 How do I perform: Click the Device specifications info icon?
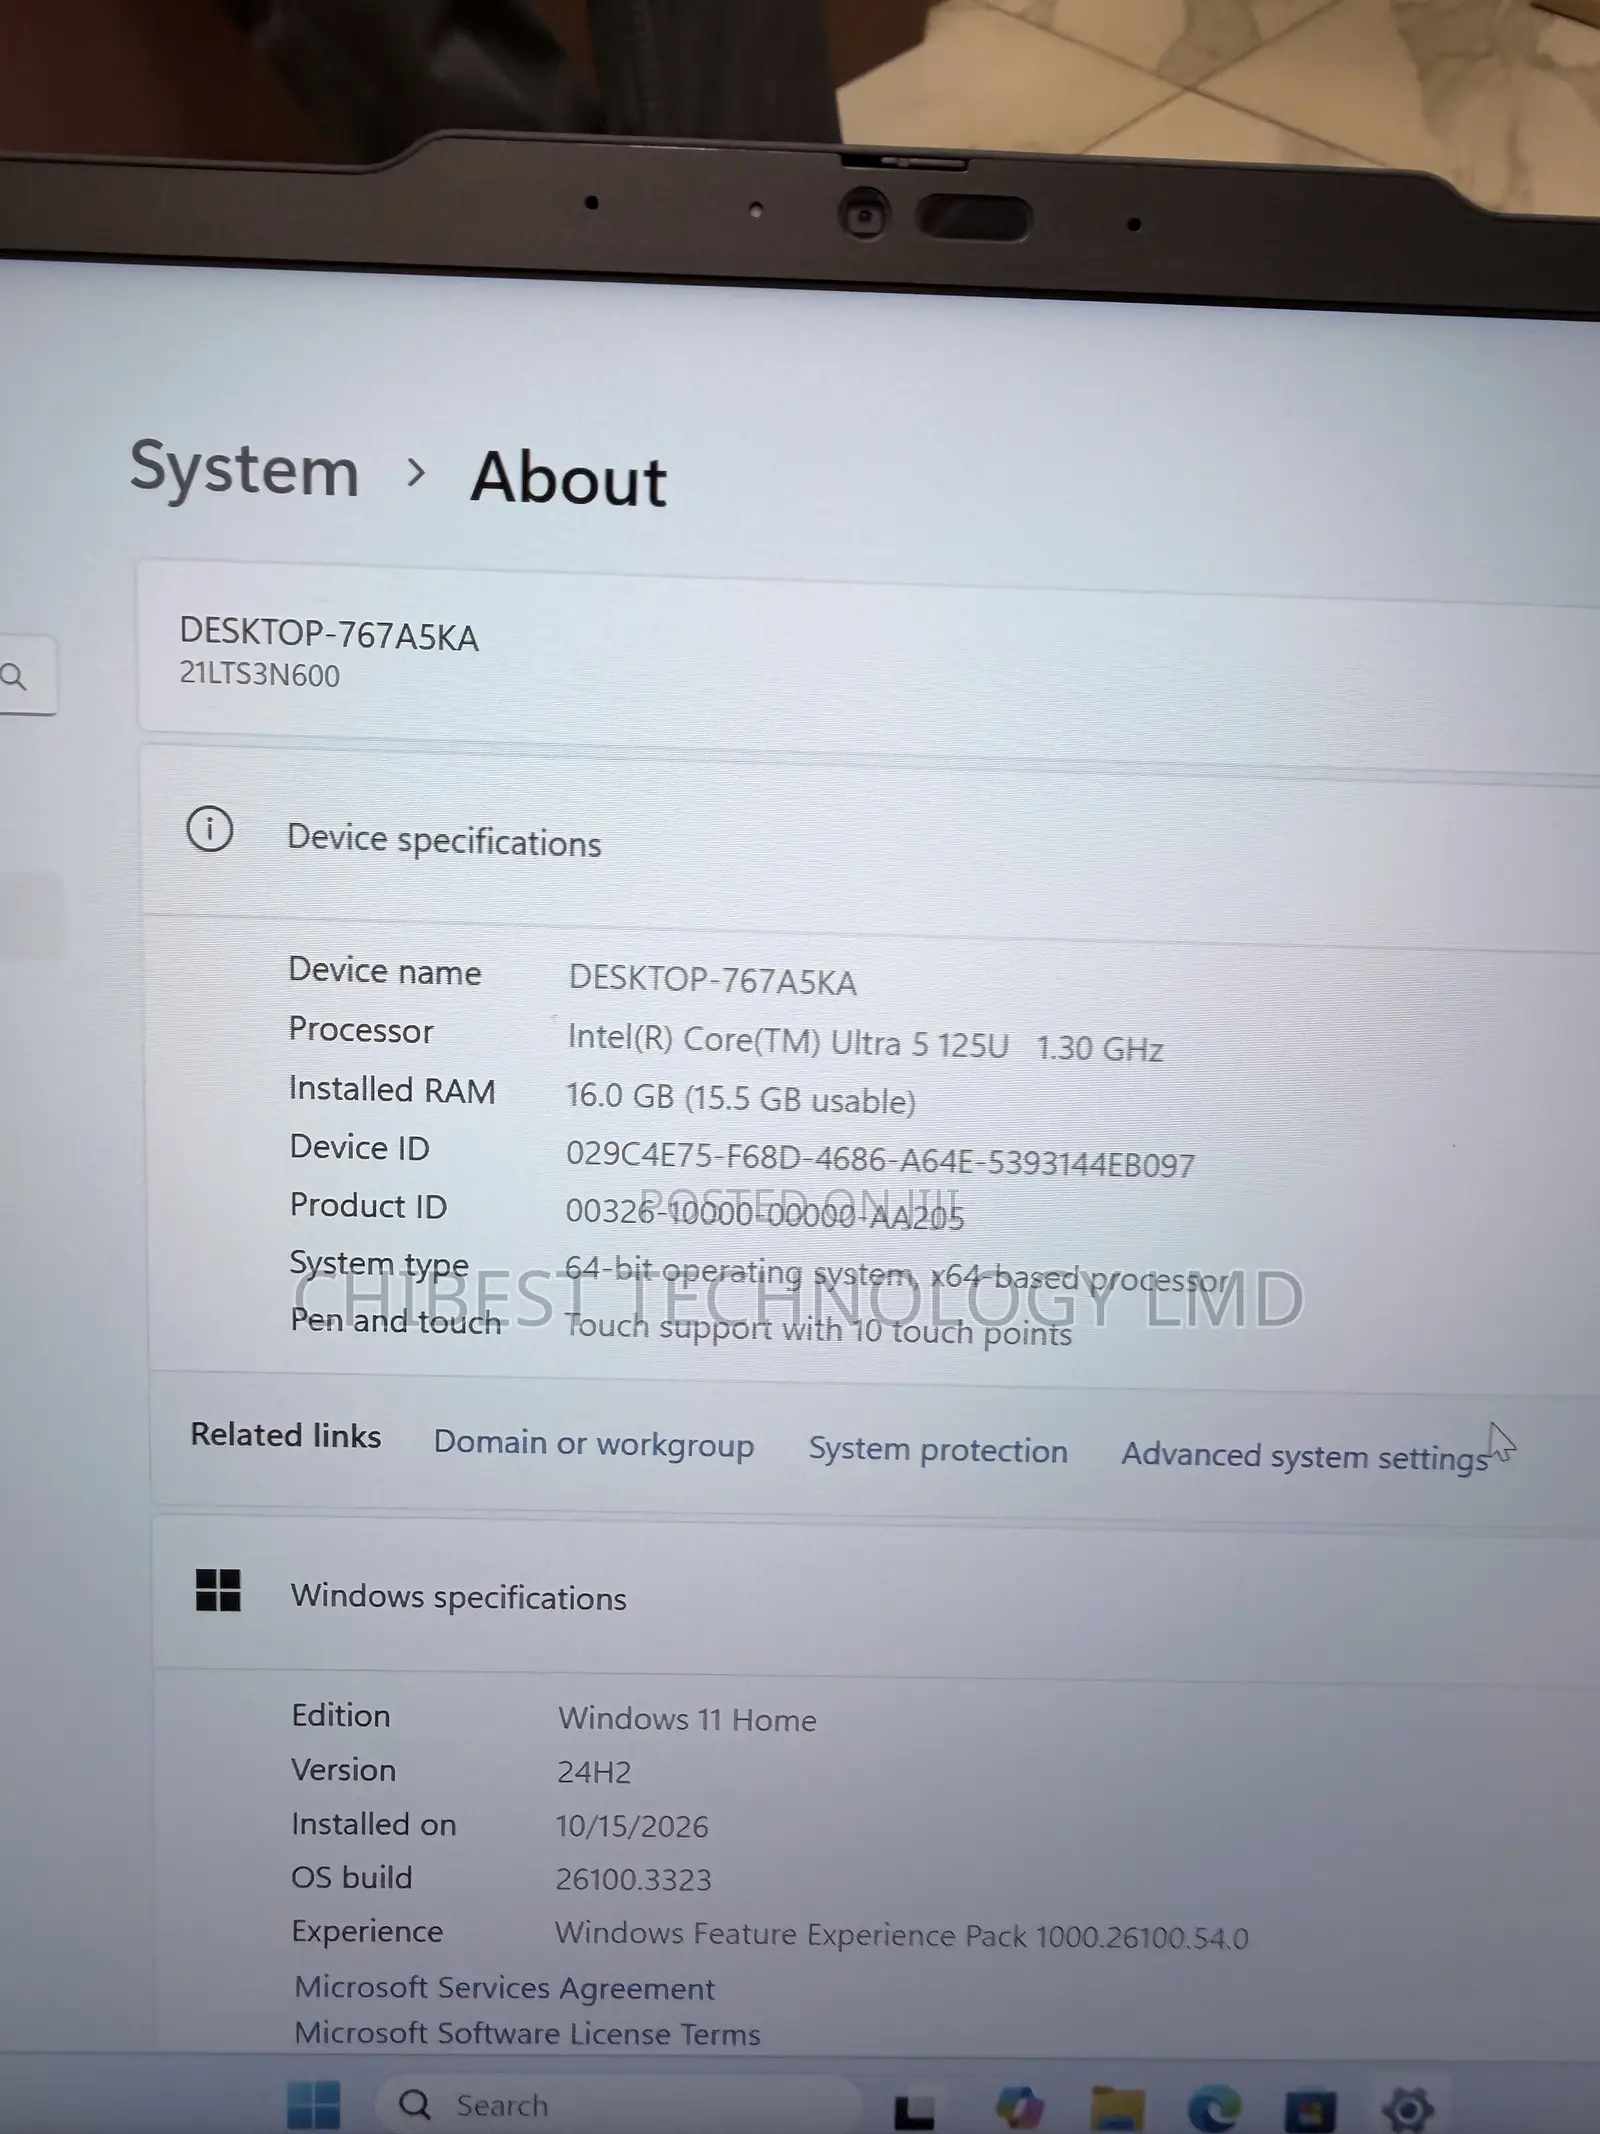coord(210,829)
